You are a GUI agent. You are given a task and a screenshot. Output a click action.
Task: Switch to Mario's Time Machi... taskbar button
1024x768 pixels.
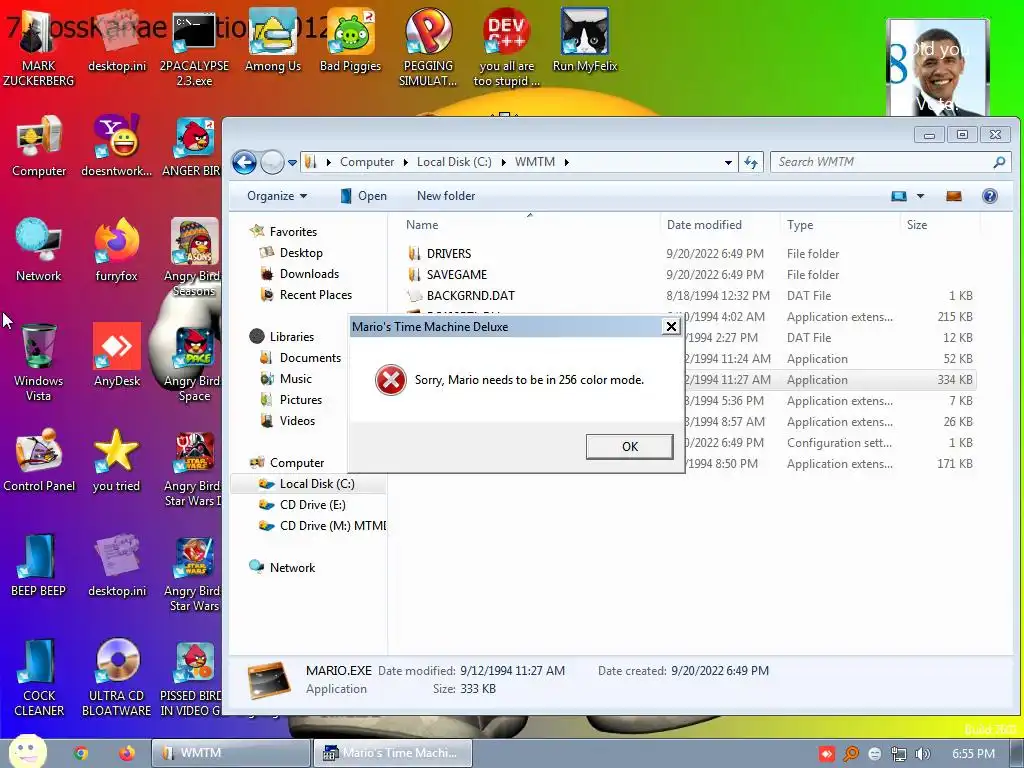(392, 753)
